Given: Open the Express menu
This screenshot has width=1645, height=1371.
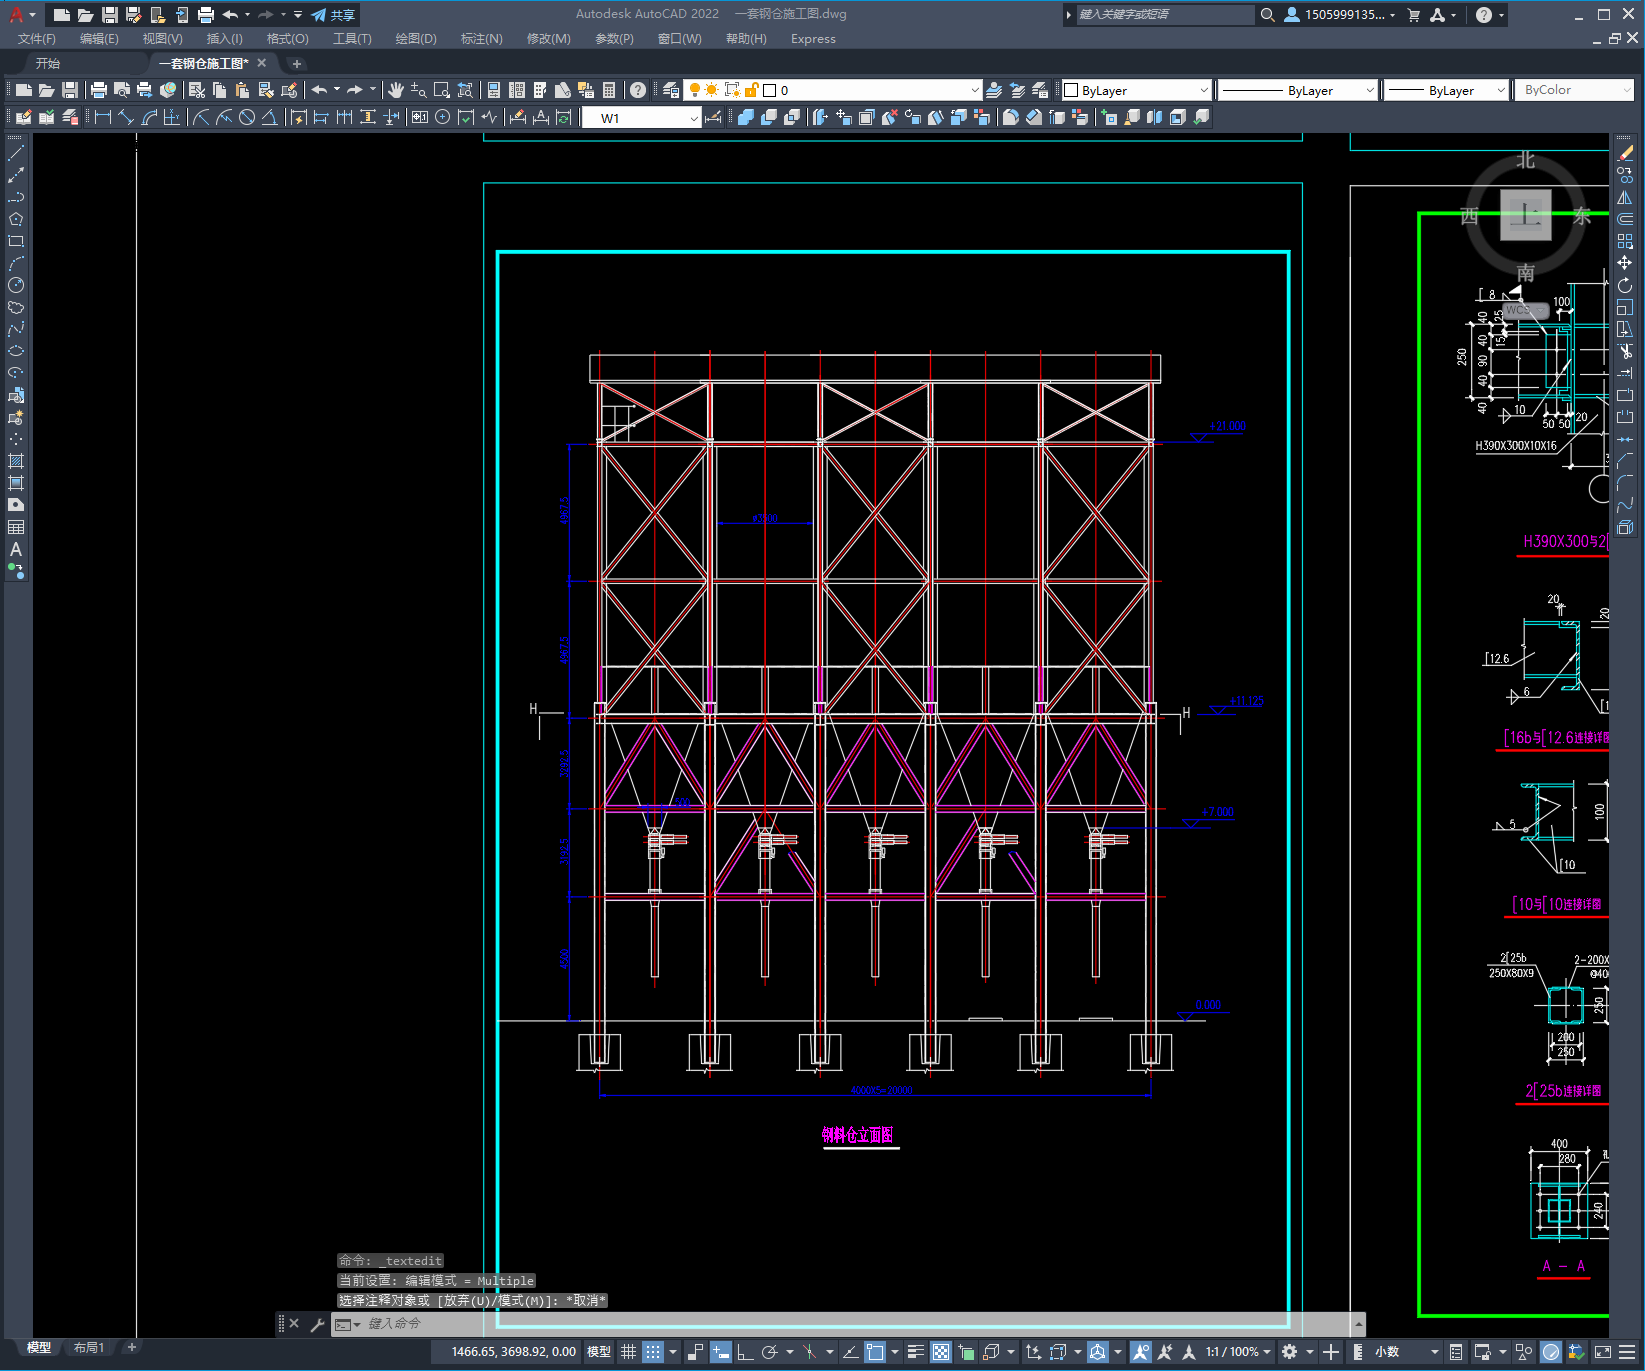Looking at the screenshot, I should point(813,39).
